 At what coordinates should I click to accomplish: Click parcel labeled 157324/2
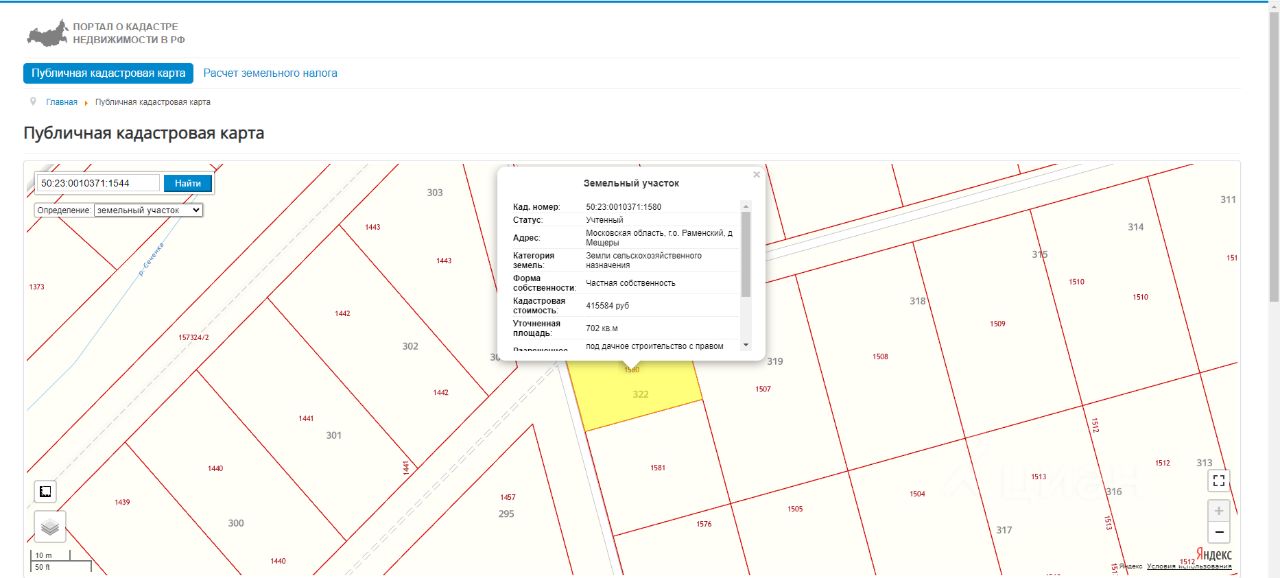tap(193, 337)
